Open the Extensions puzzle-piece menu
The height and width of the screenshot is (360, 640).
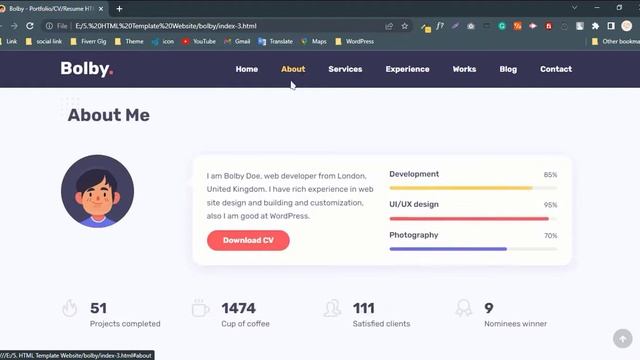coord(595,26)
